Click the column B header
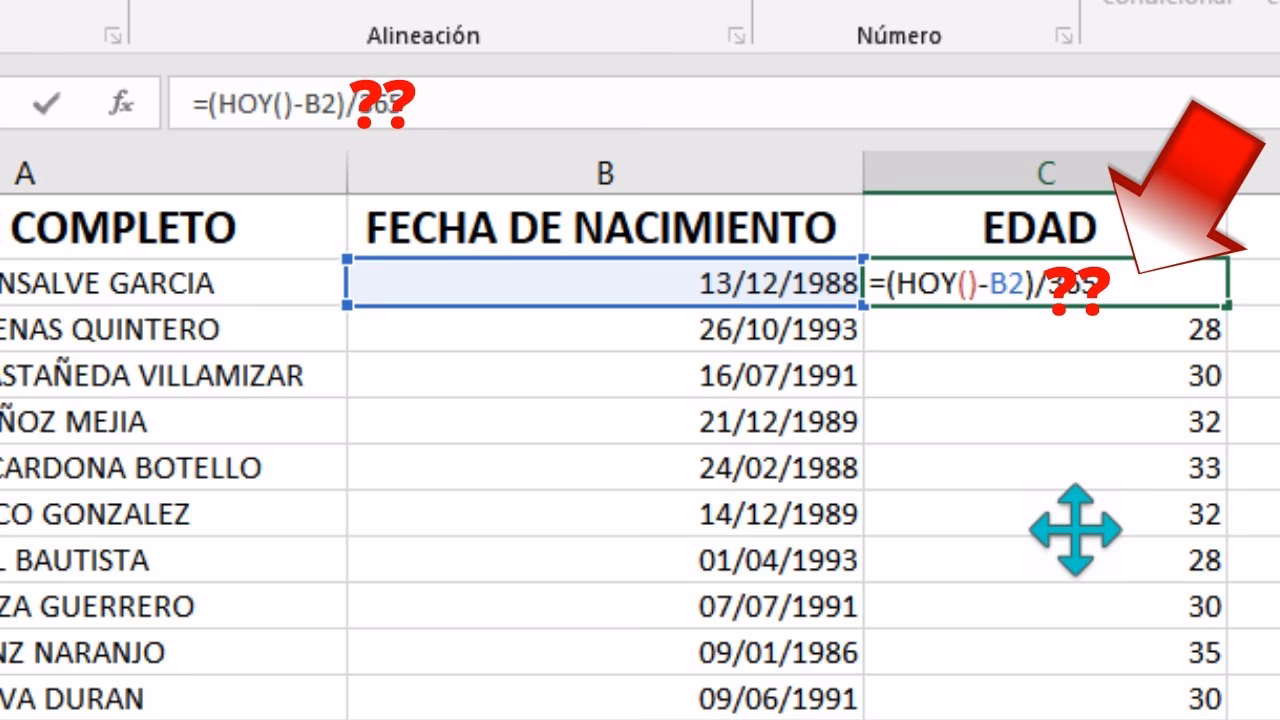This screenshot has height=720, width=1280. [604, 172]
